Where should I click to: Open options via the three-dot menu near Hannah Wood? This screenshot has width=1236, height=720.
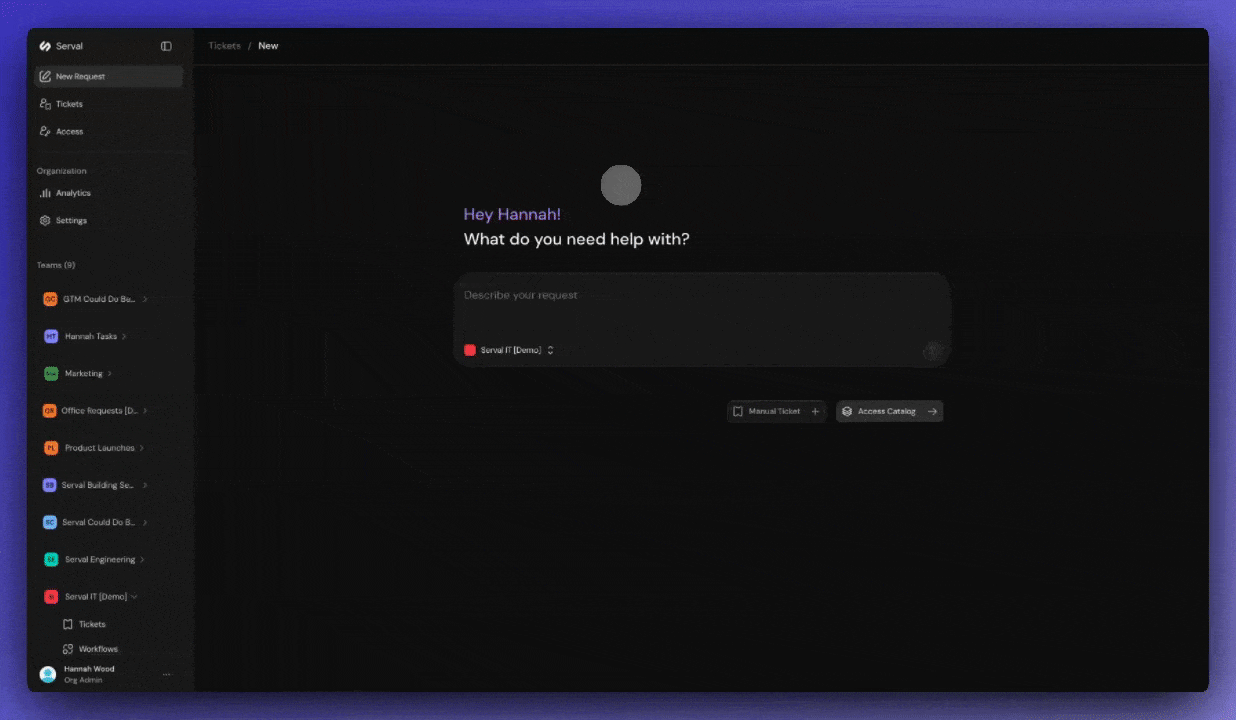[167, 674]
